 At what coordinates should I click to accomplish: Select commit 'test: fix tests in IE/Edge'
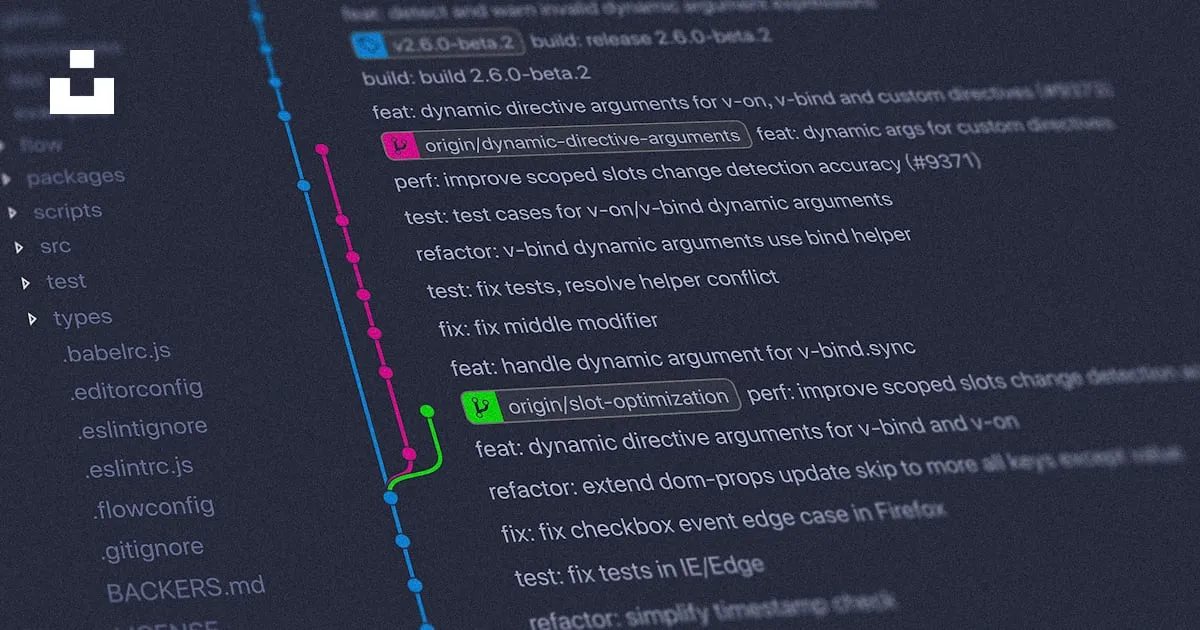click(639, 572)
